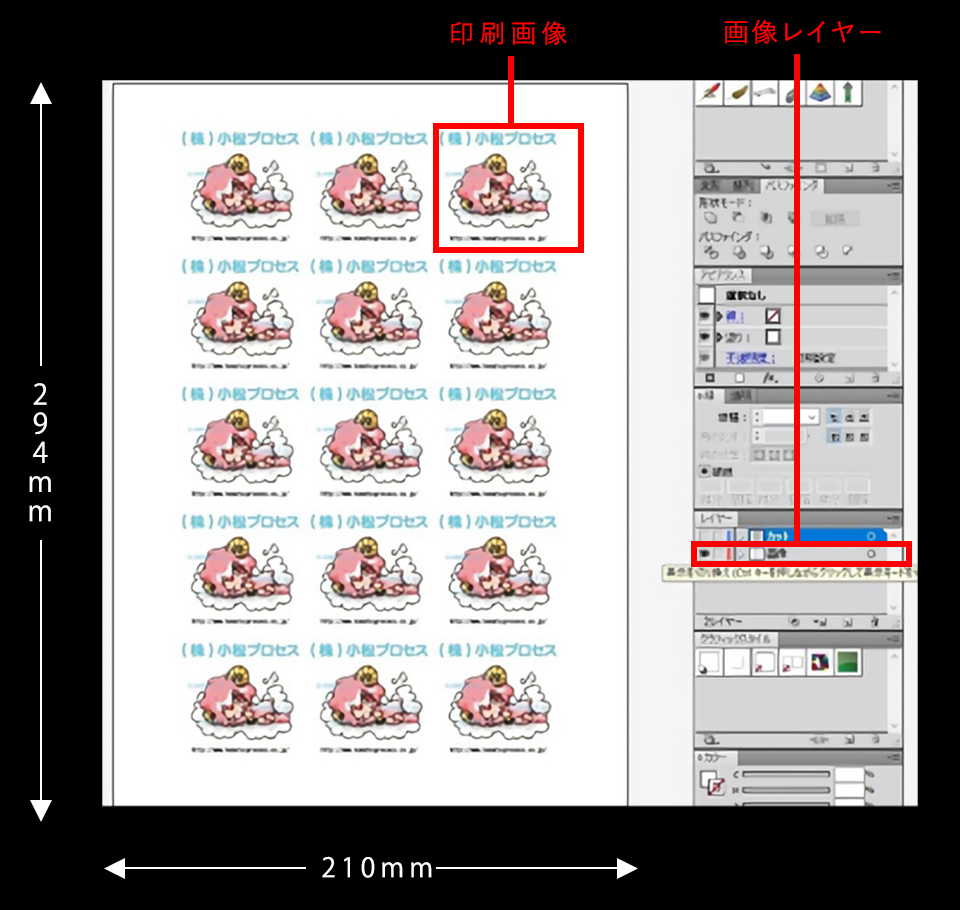
Task: Switch to the アピアランス tab
Action: click(723, 275)
